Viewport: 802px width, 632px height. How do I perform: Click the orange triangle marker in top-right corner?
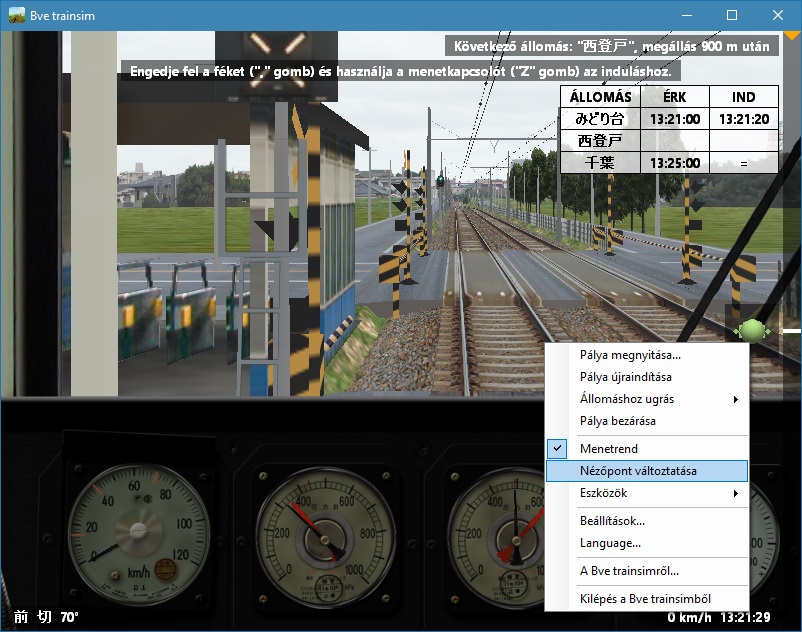(791, 36)
